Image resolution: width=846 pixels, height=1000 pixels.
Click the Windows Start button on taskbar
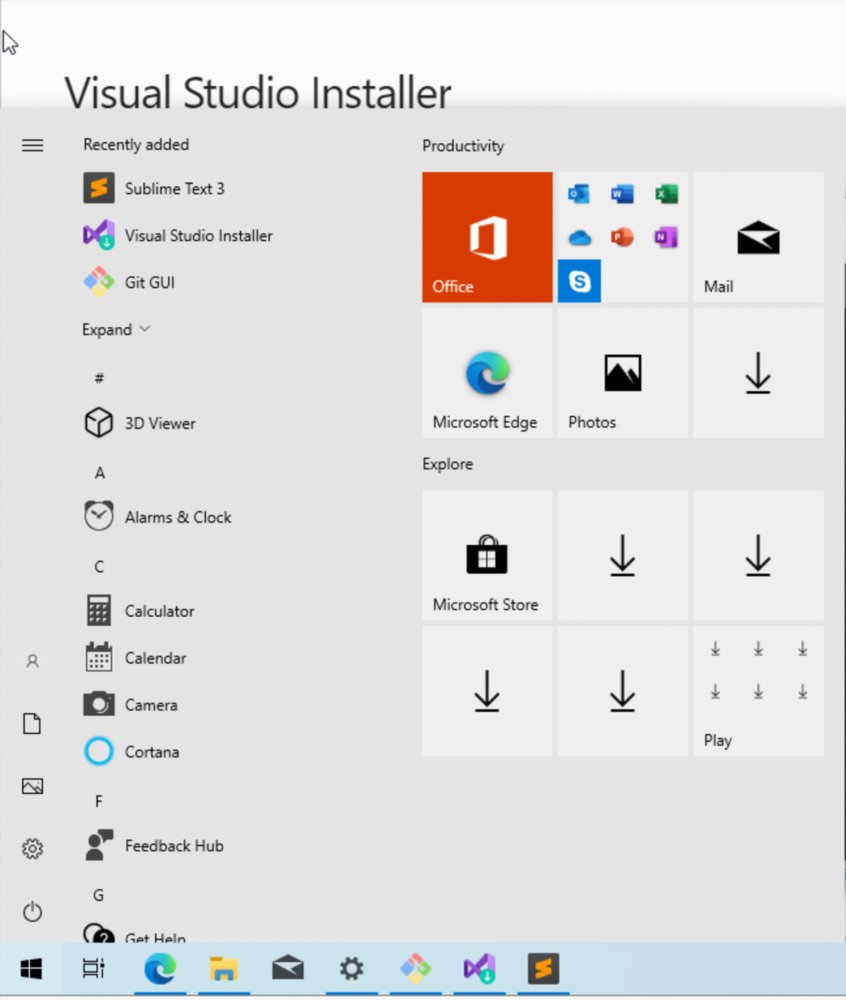click(x=31, y=969)
